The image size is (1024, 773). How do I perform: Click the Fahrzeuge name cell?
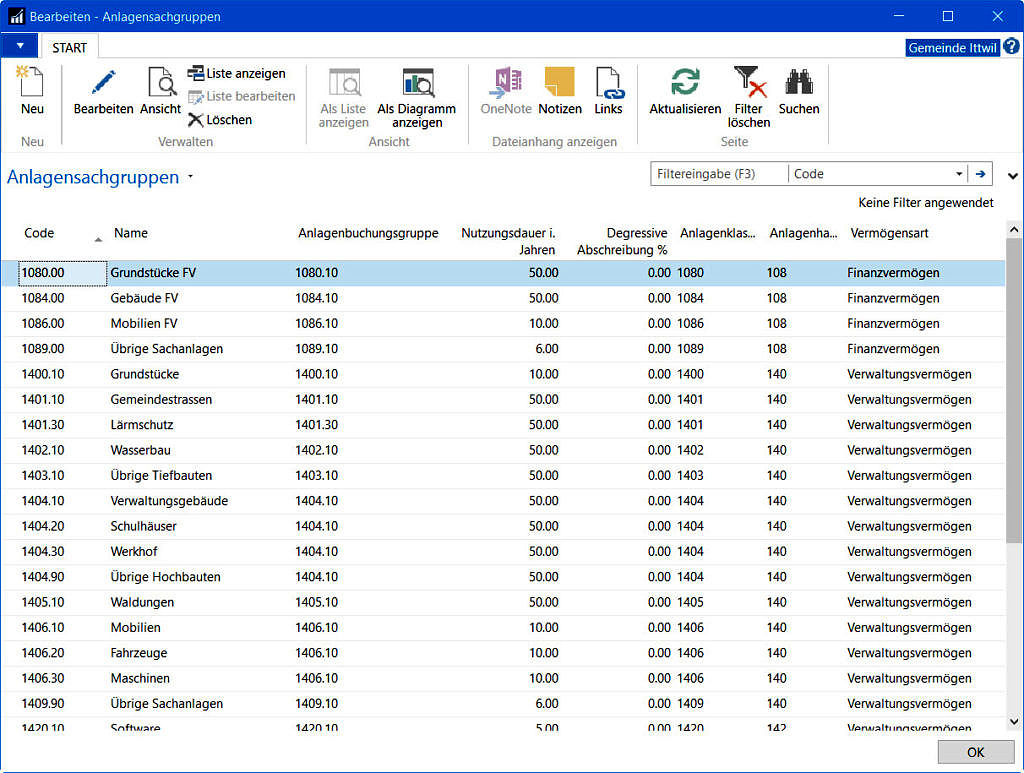138,653
